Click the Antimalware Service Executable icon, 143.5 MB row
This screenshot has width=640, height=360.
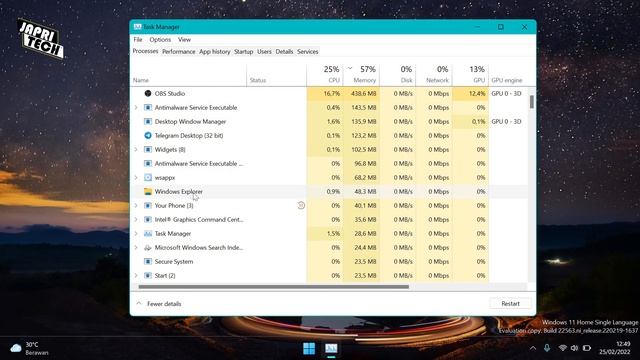pos(148,107)
